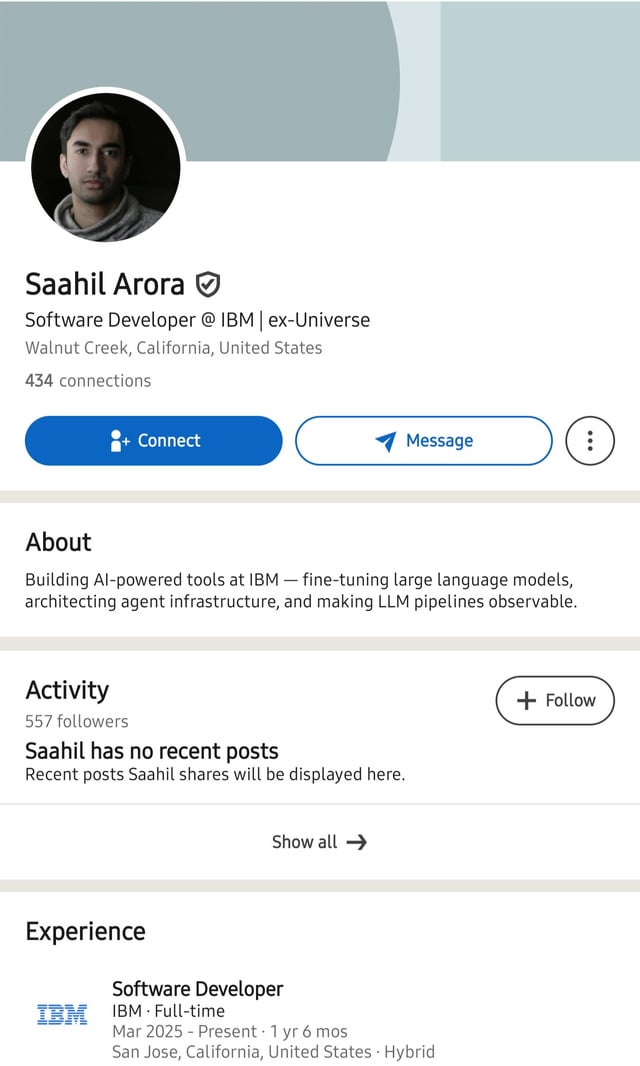
Task: Click the About description paragraph
Action: pos(301,590)
